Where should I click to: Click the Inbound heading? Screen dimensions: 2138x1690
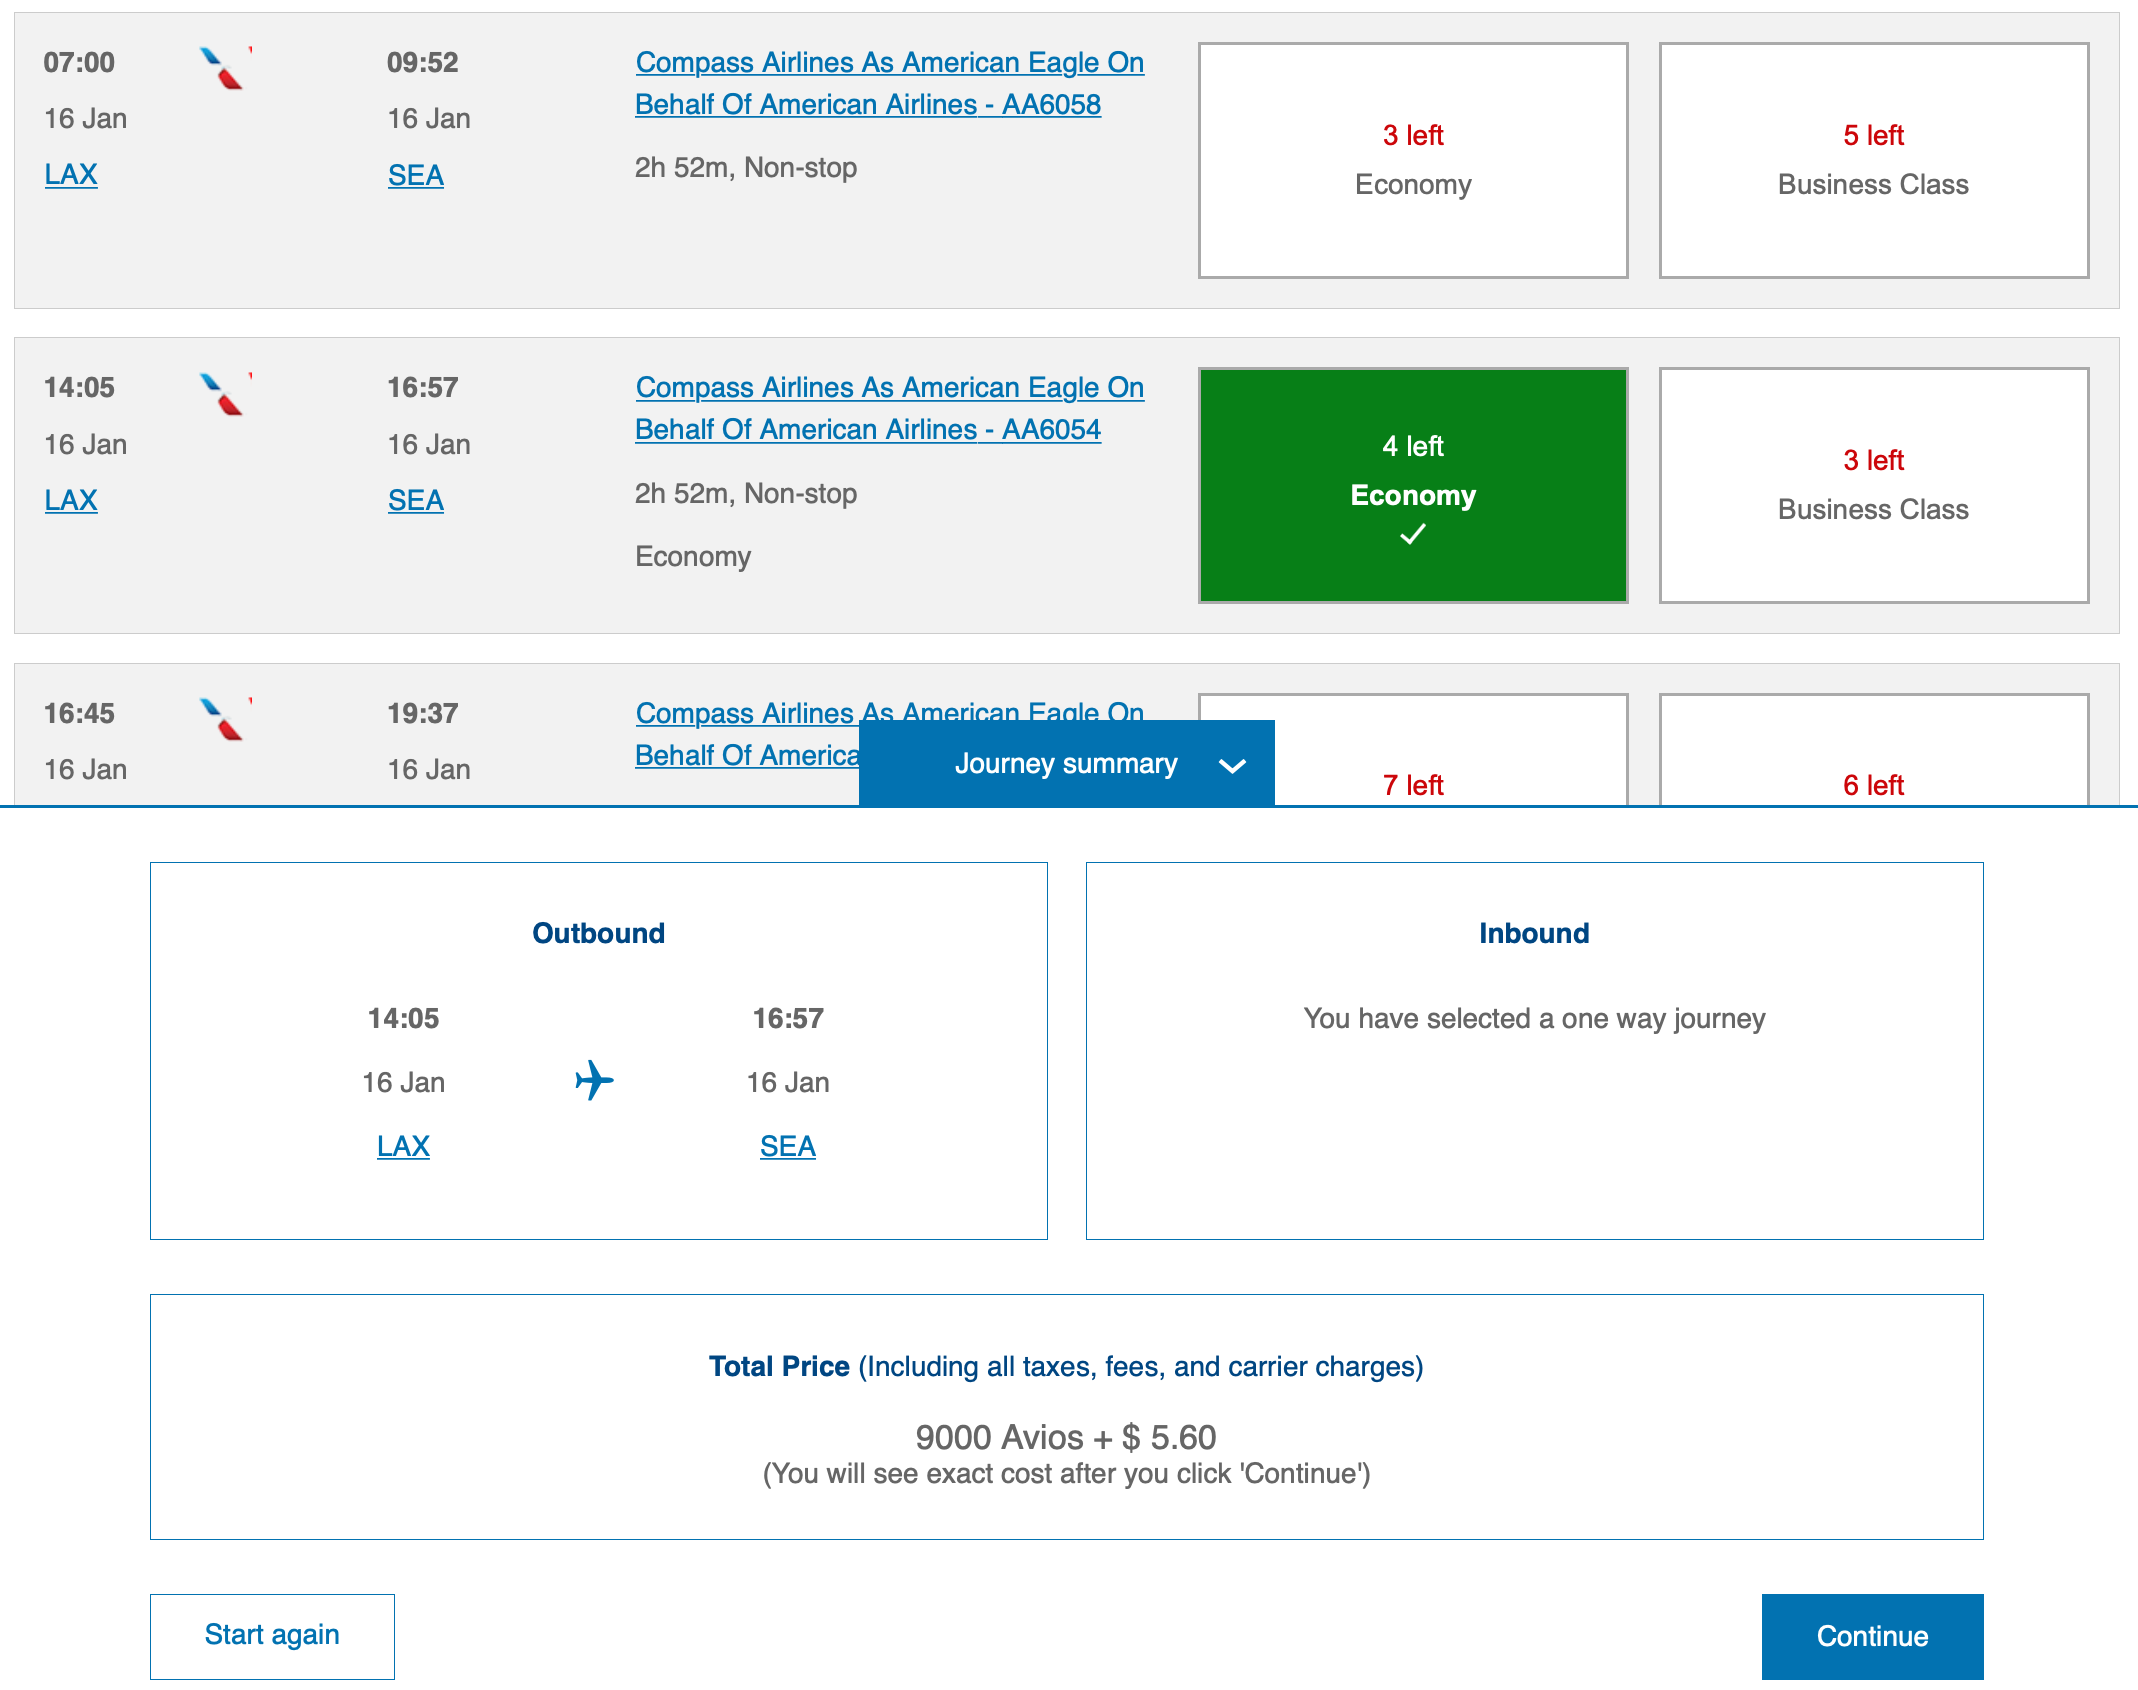[x=1534, y=933]
